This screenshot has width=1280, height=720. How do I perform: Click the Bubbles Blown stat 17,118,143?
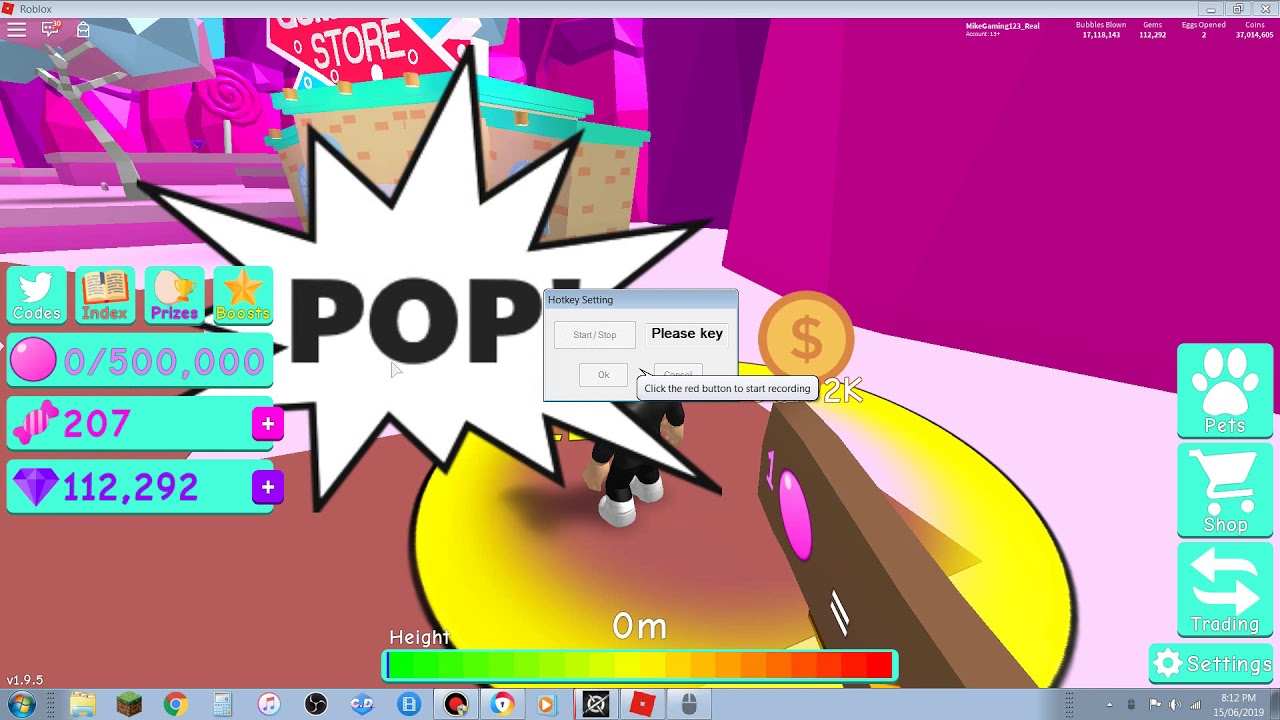(x=1101, y=30)
